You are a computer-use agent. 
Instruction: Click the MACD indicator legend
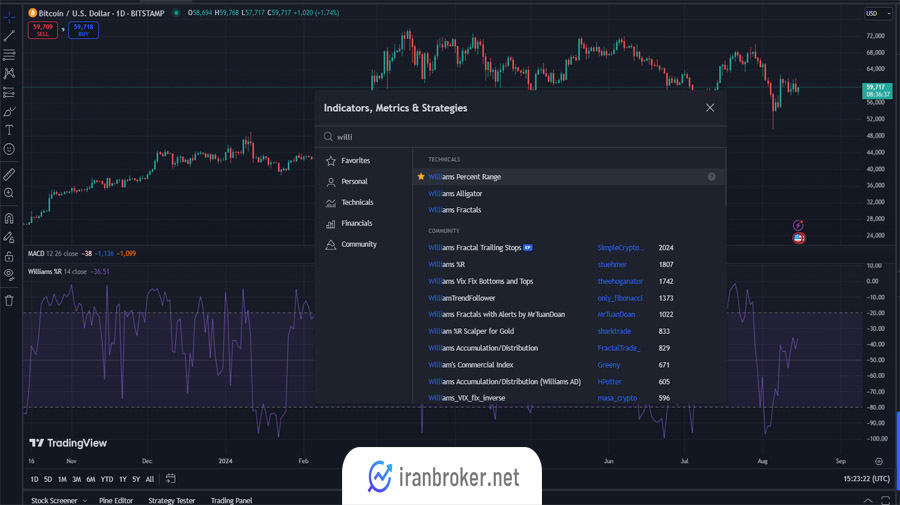point(82,254)
